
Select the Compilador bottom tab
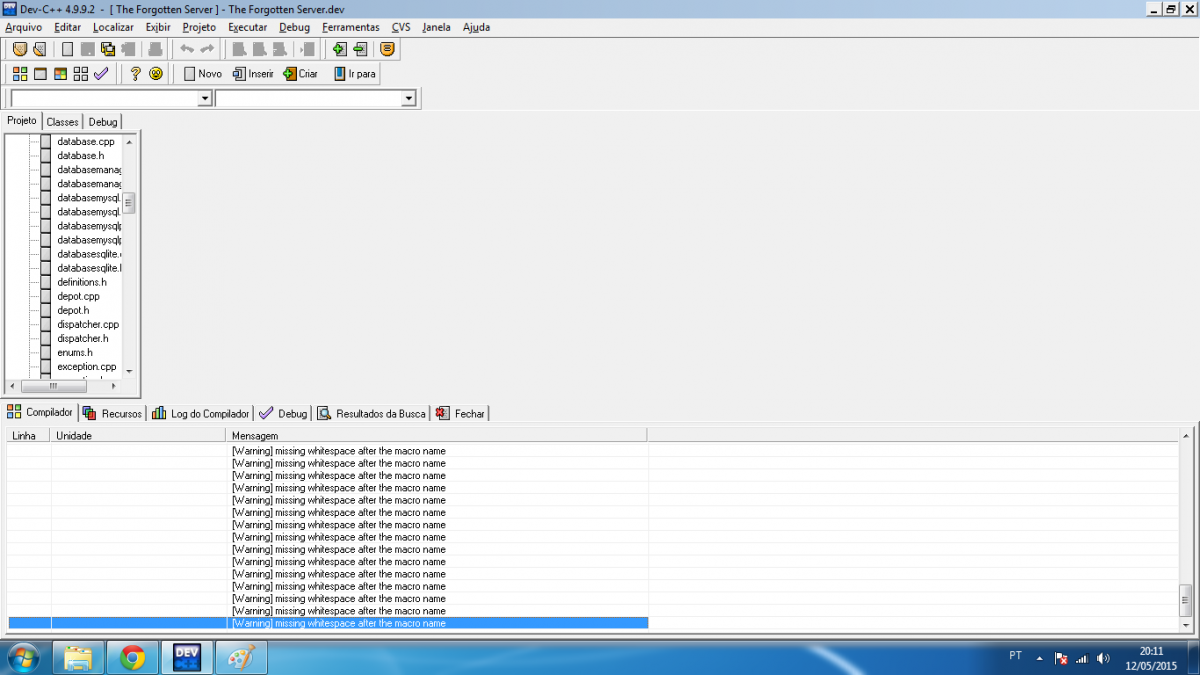pyautogui.click(x=40, y=412)
